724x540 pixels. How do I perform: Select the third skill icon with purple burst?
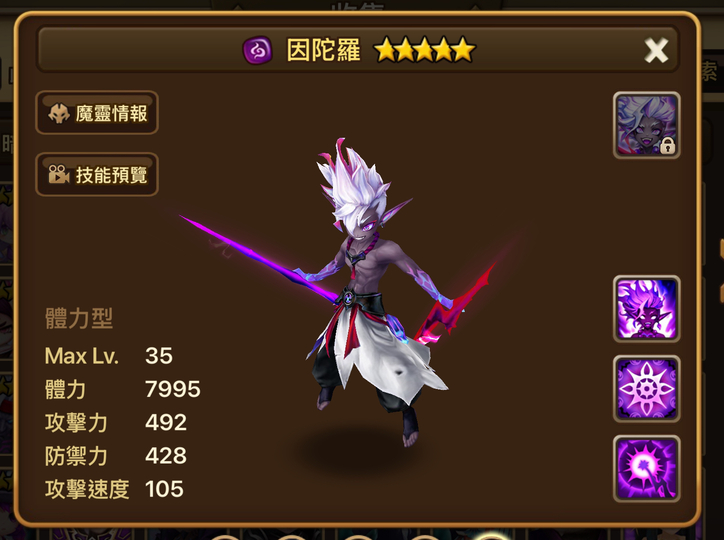[646, 468]
